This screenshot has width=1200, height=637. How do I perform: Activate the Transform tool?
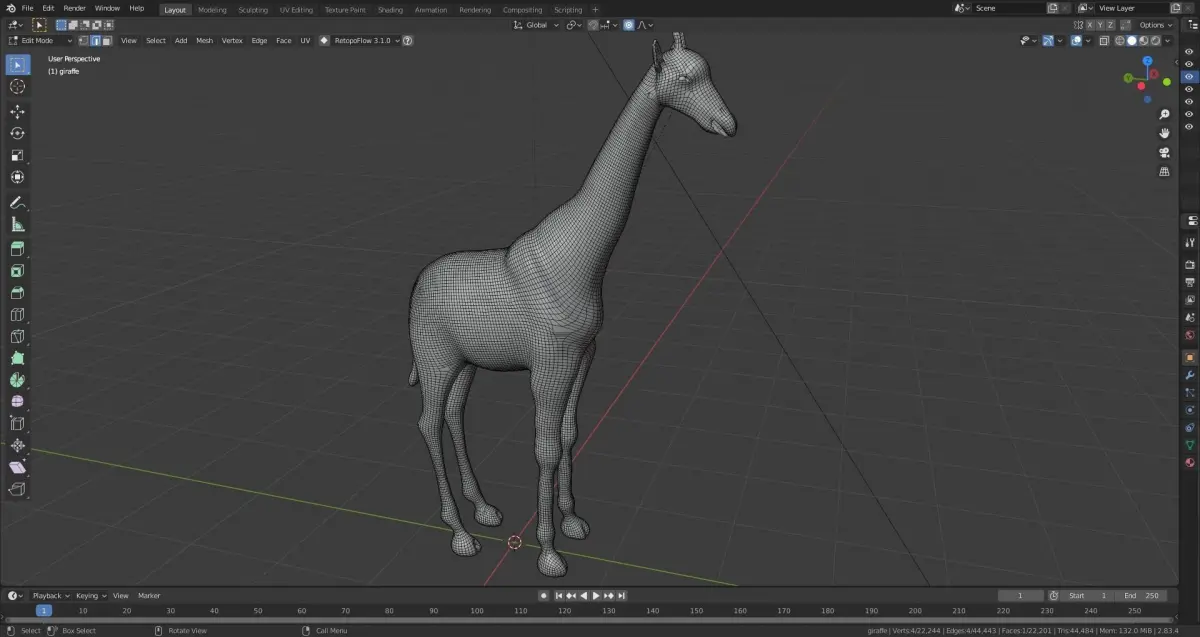17,177
